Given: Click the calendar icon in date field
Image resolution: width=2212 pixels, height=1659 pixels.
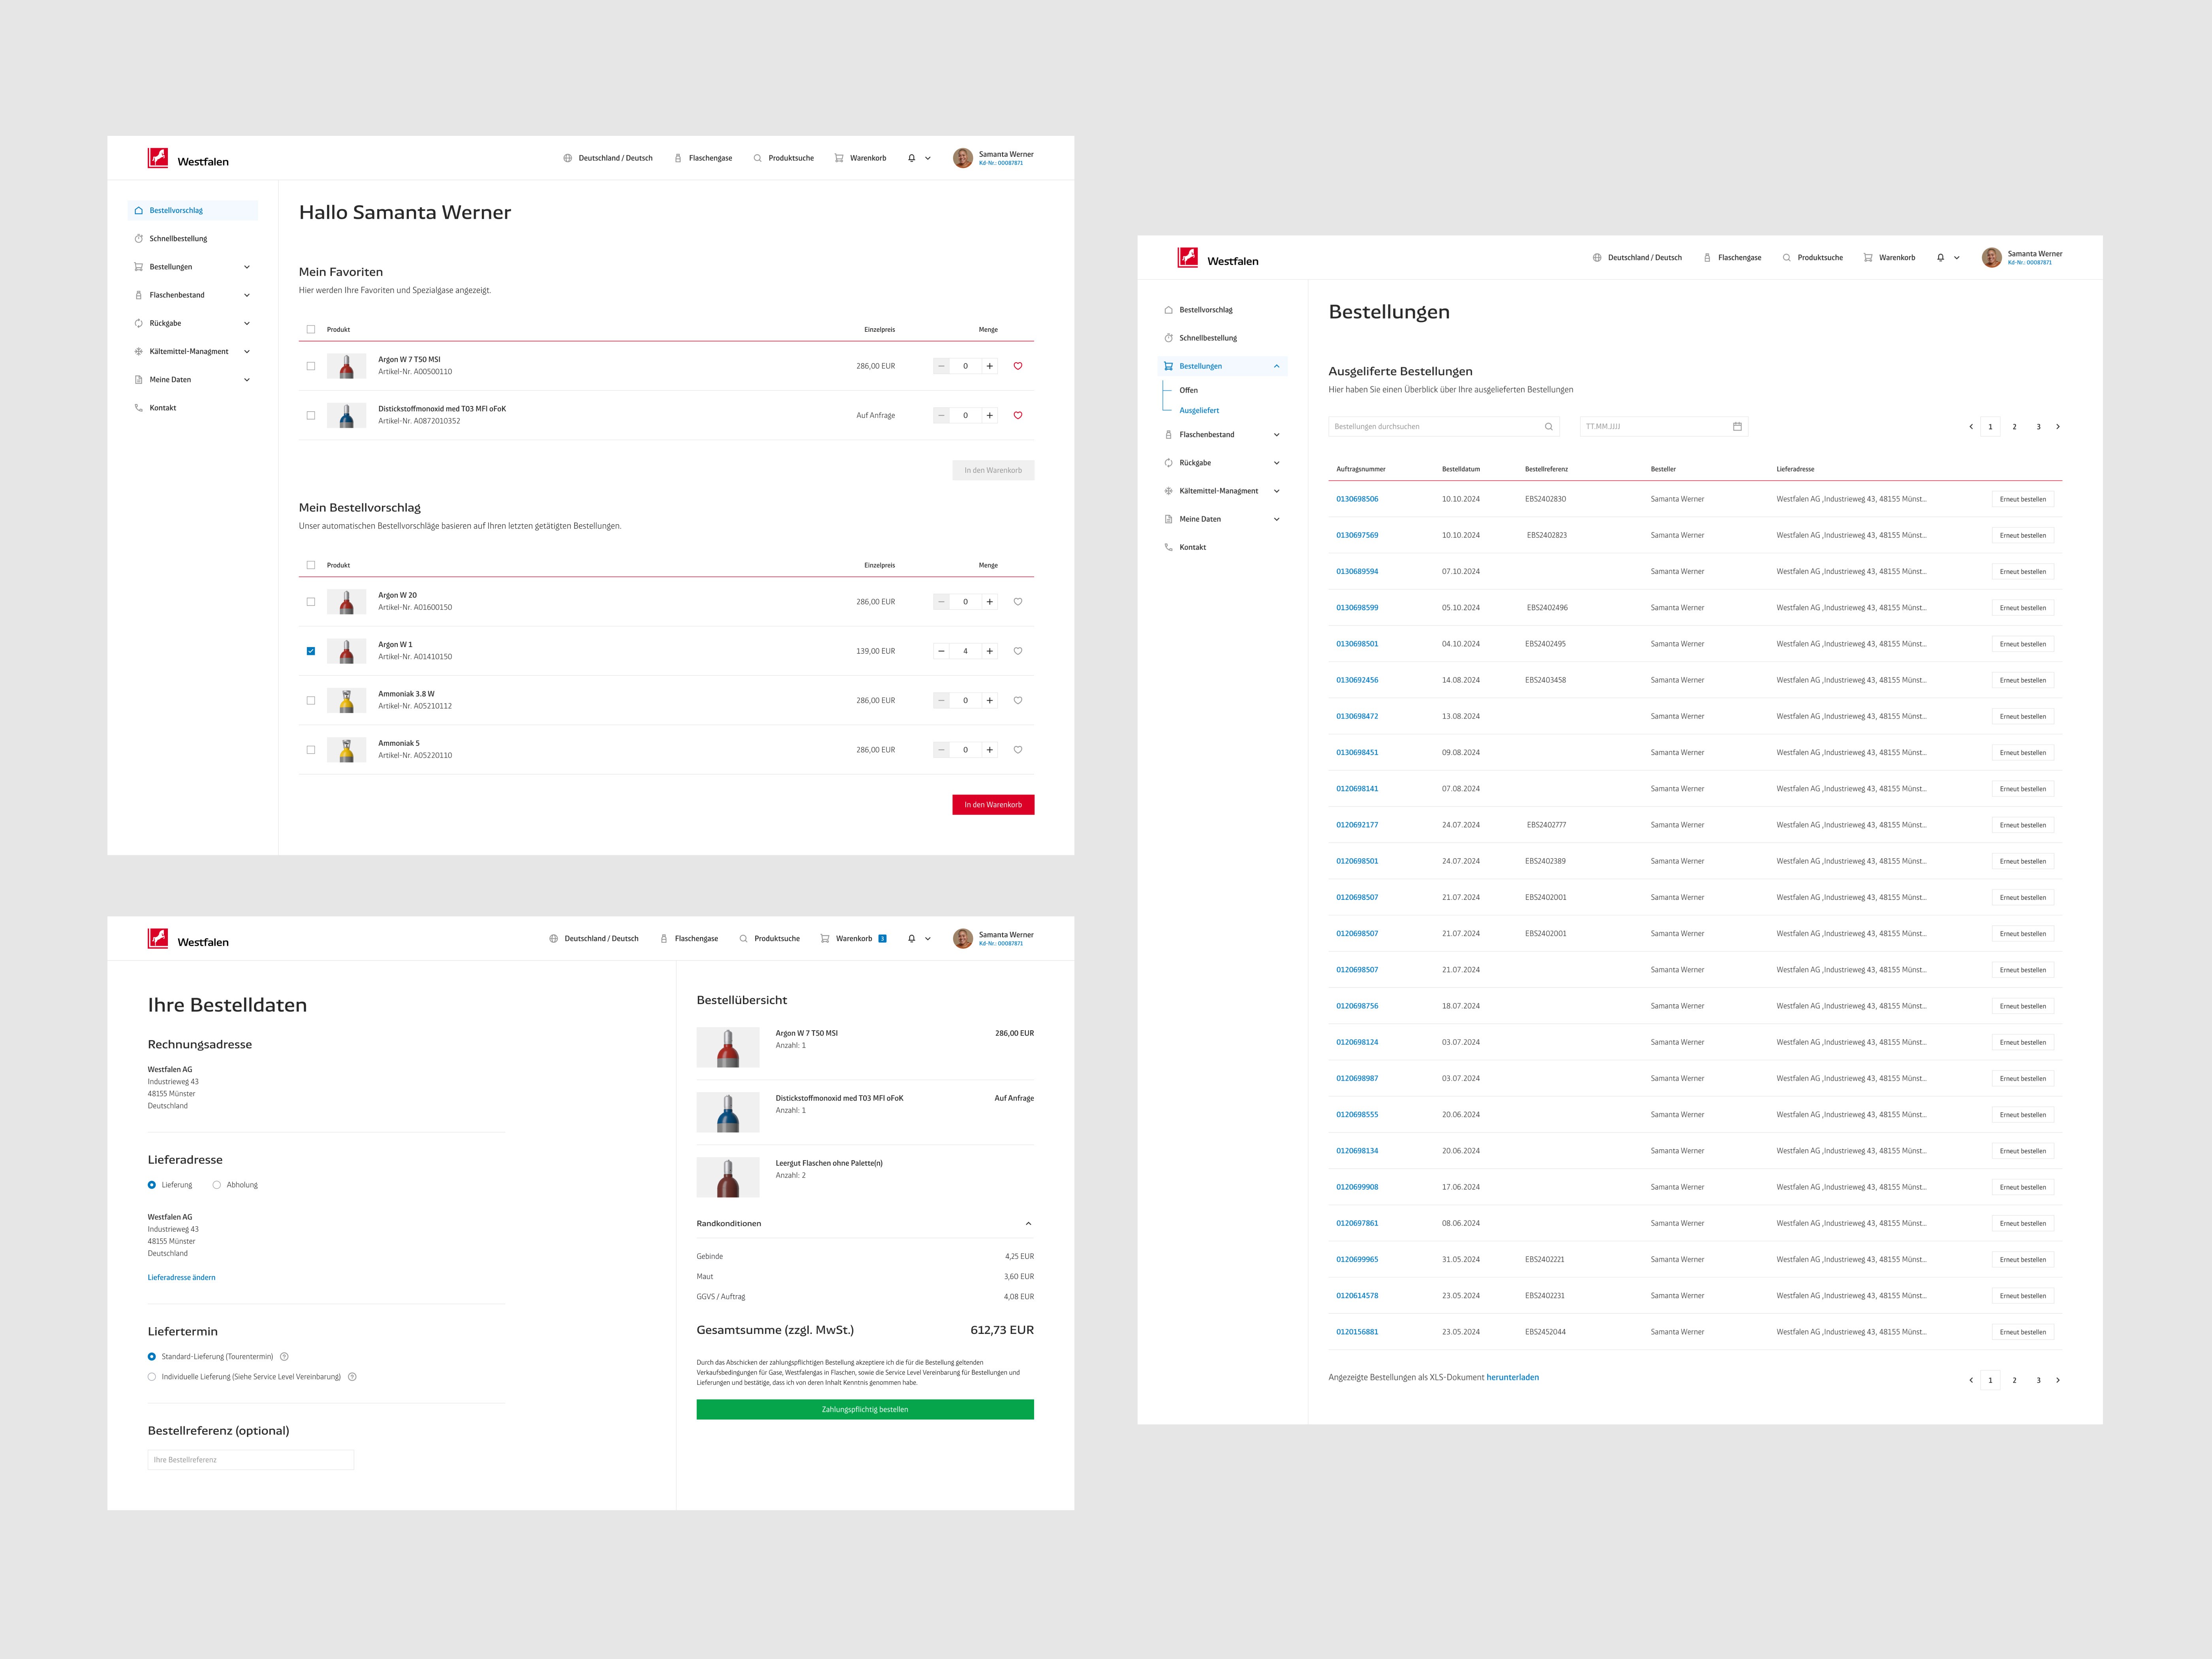Looking at the screenshot, I should coord(1737,427).
